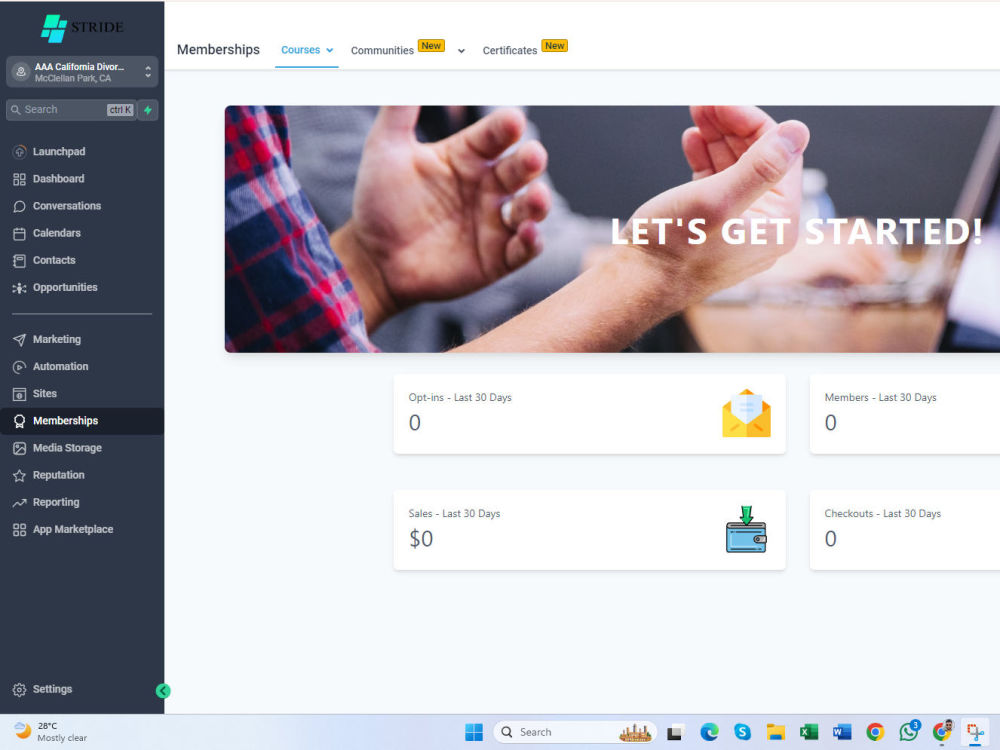The width and height of the screenshot is (1000, 750).
Task: Click the Sales wallet icon
Action: (746, 529)
